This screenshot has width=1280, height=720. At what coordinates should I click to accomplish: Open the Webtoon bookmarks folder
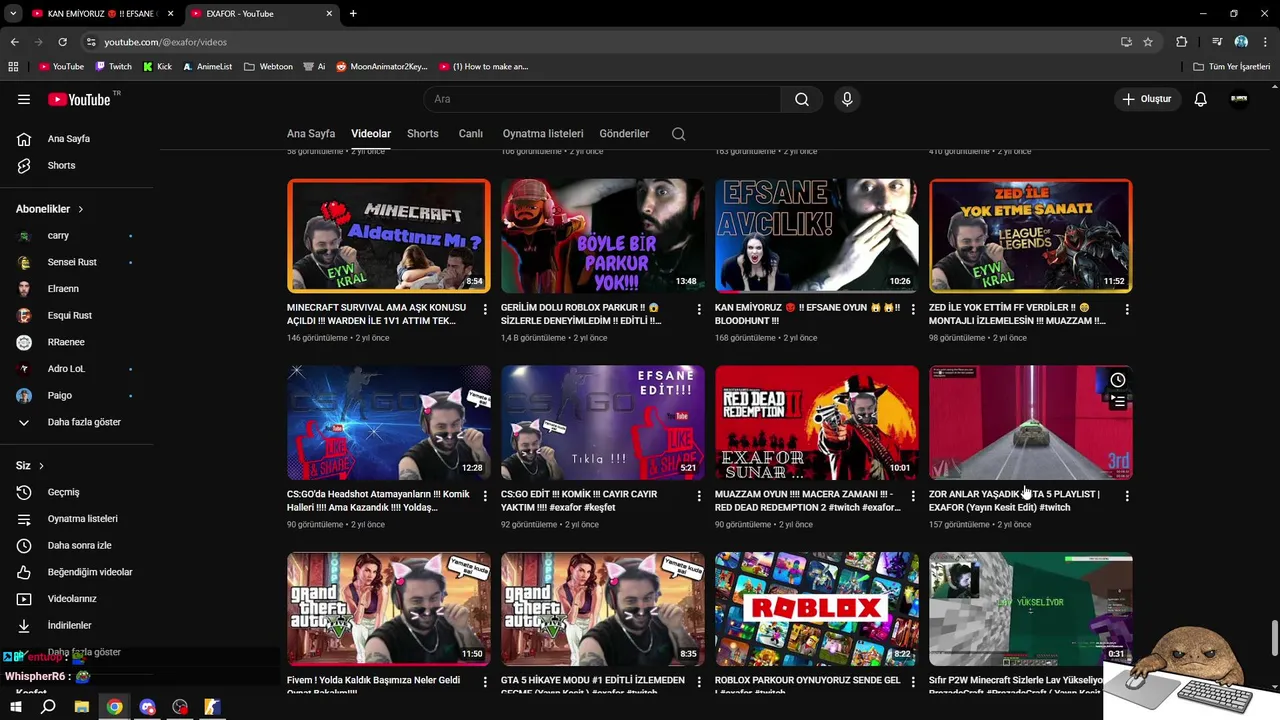pos(268,67)
